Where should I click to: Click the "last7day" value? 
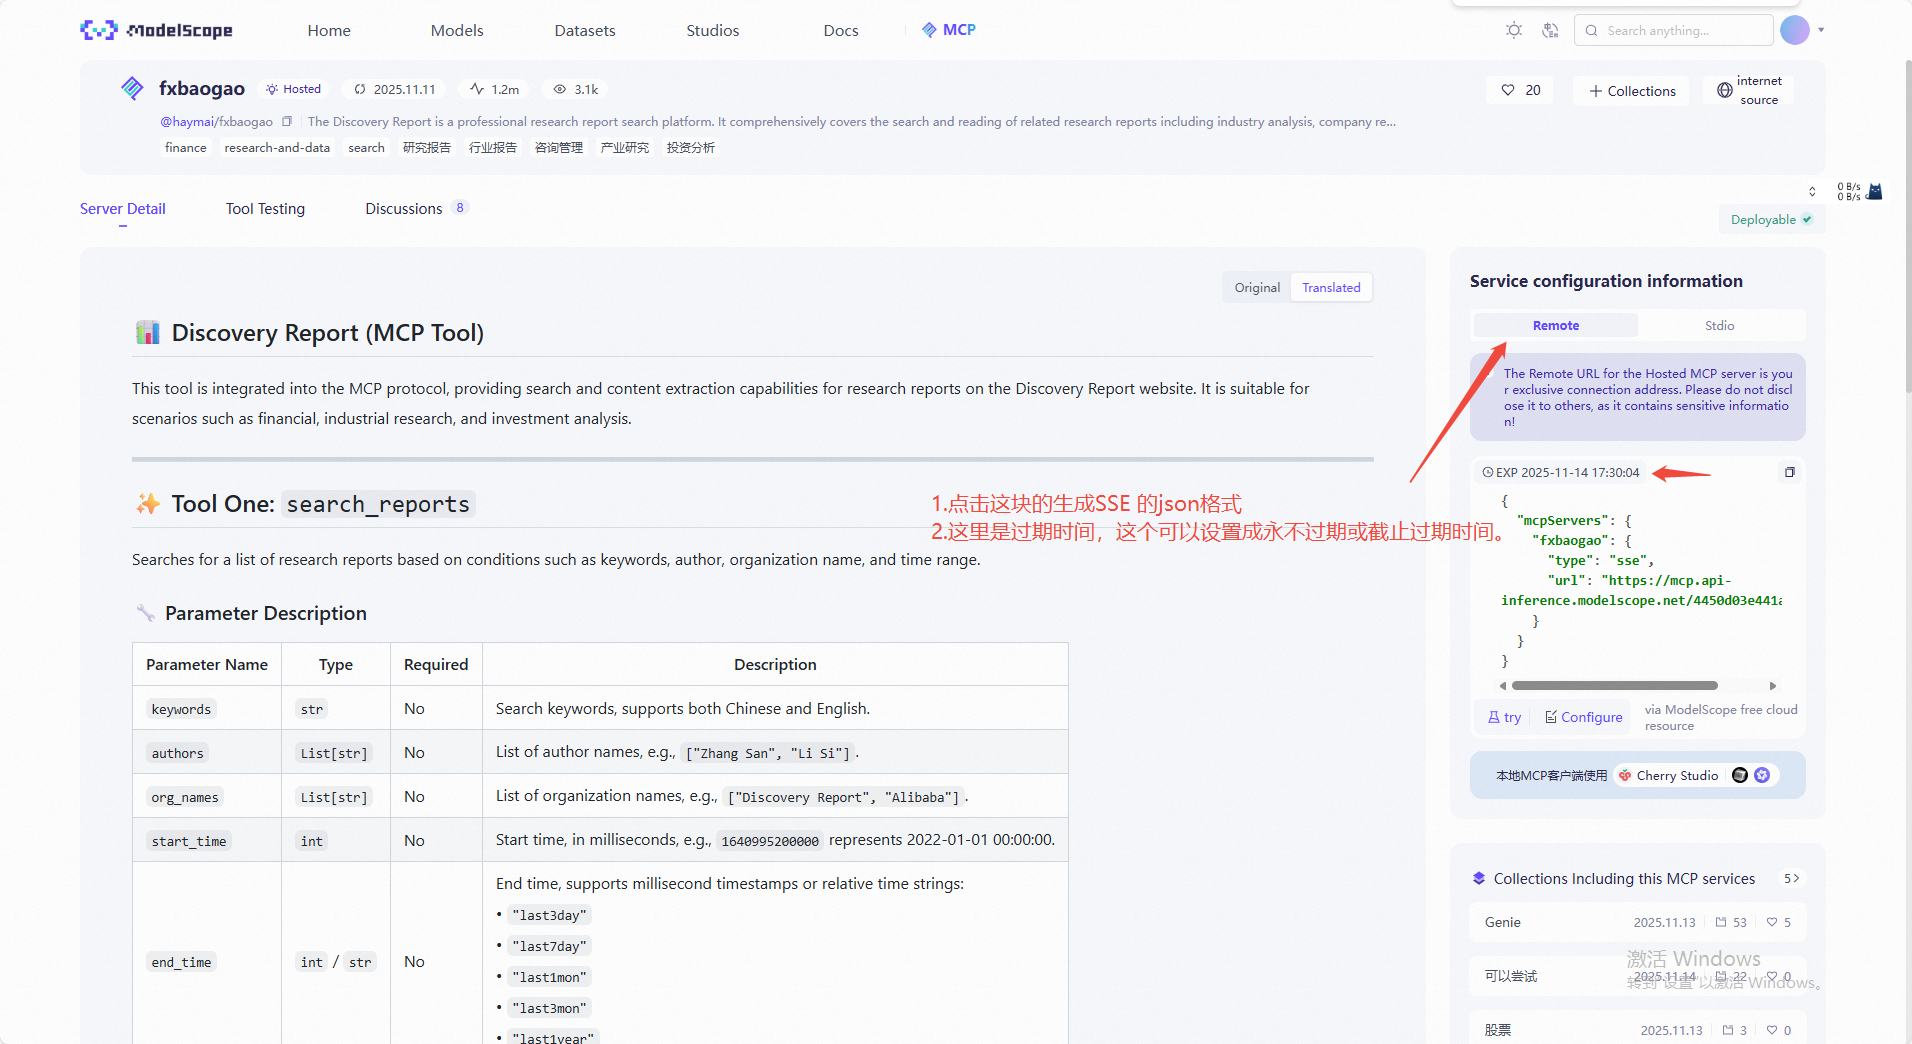pyautogui.click(x=549, y=946)
